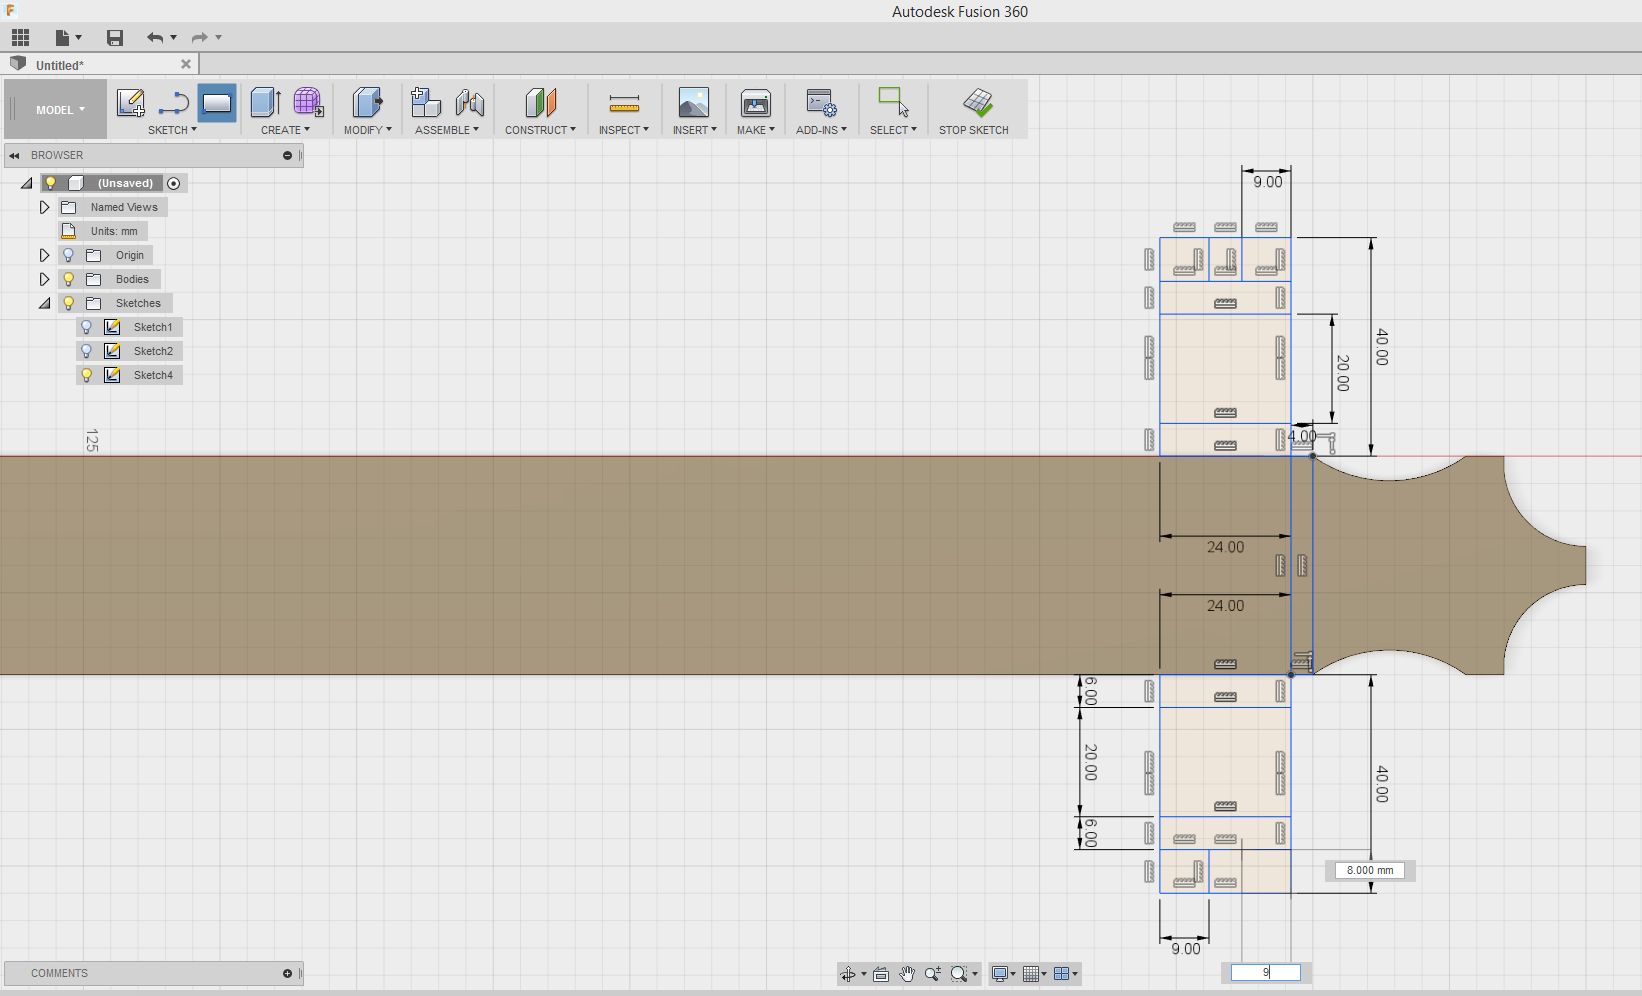The height and width of the screenshot is (996, 1642).
Task: Toggle Sketch1 visibility bulb
Action: (x=87, y=327)
